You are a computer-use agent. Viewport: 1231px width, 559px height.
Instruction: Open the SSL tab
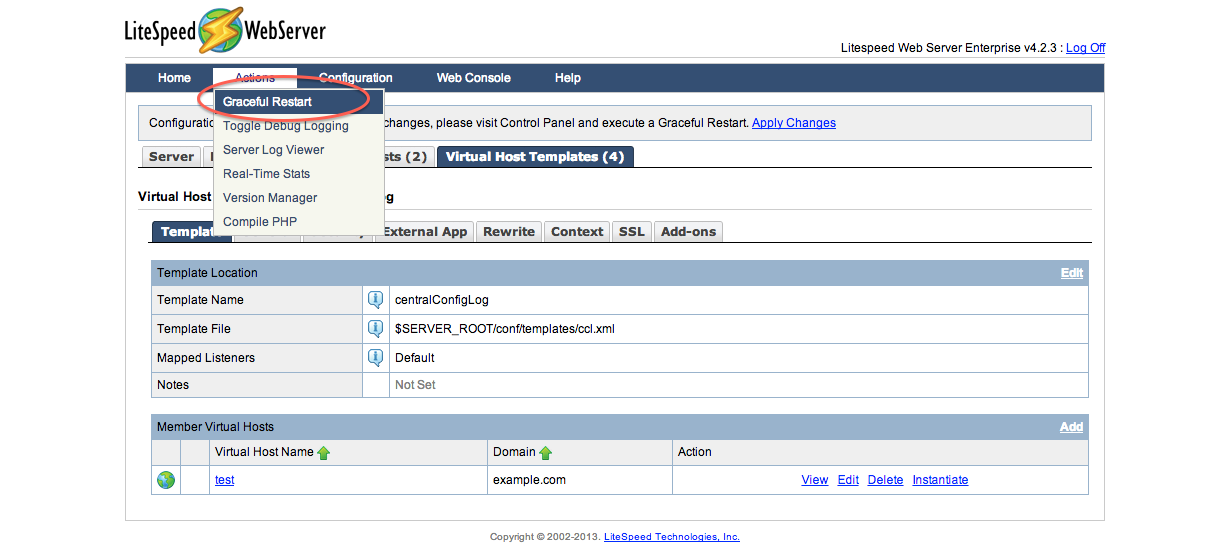click(632, 232)
